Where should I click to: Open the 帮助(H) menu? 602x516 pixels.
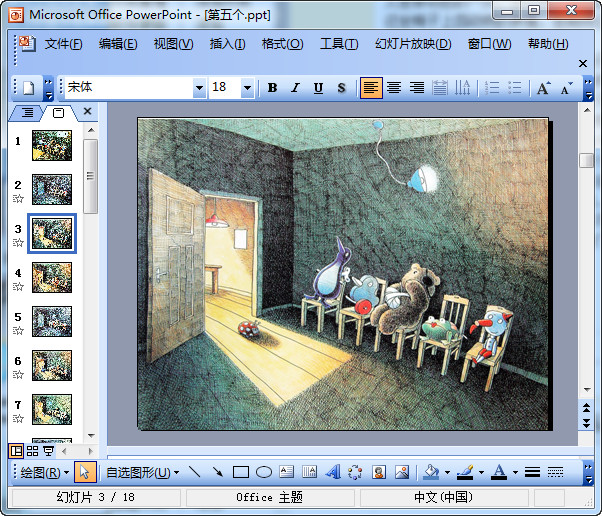click(548, 44)
